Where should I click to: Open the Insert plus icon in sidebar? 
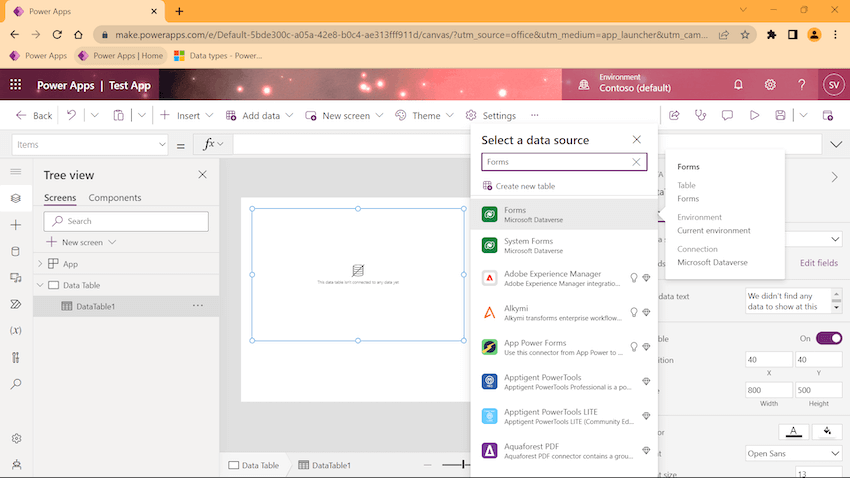(x=16, y=224)
